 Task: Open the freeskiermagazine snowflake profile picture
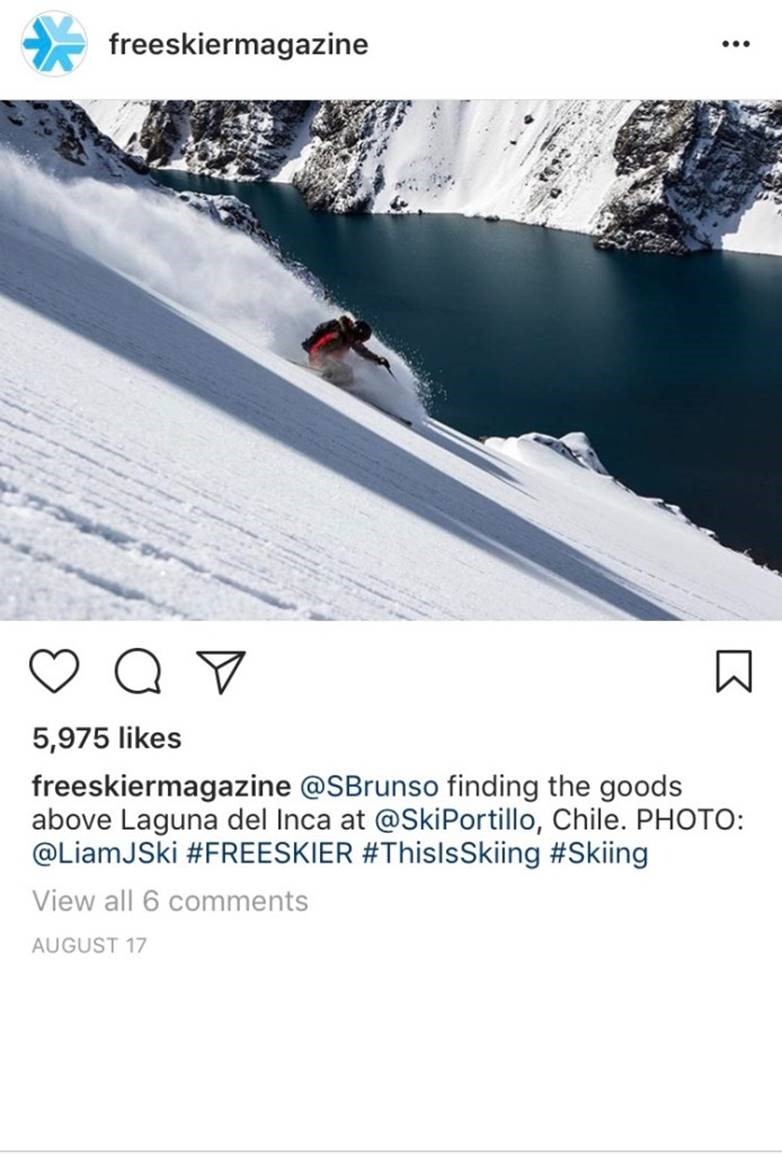click(54, 43)
